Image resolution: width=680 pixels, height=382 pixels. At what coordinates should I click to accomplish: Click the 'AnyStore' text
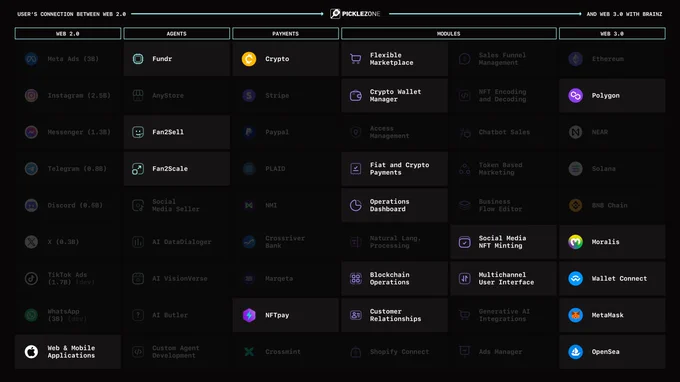(x=168, y=95)
